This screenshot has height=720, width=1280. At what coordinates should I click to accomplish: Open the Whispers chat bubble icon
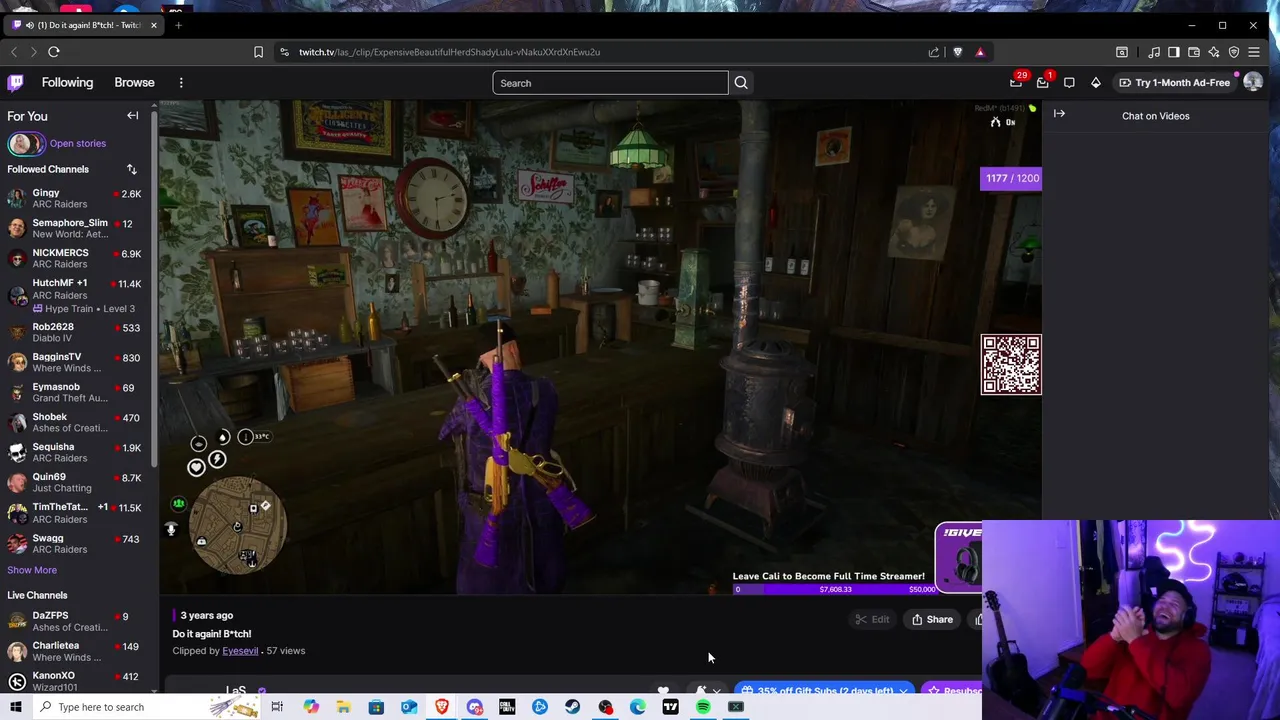pos(1069,83)
